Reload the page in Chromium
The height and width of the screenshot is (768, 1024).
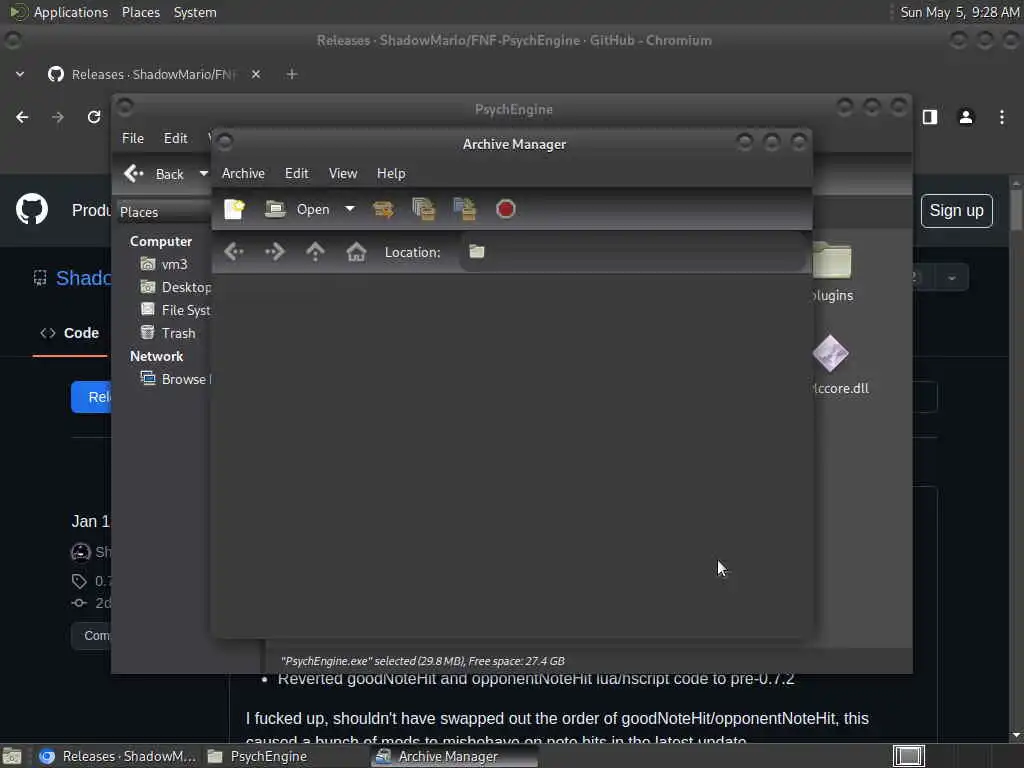[94, 117]
